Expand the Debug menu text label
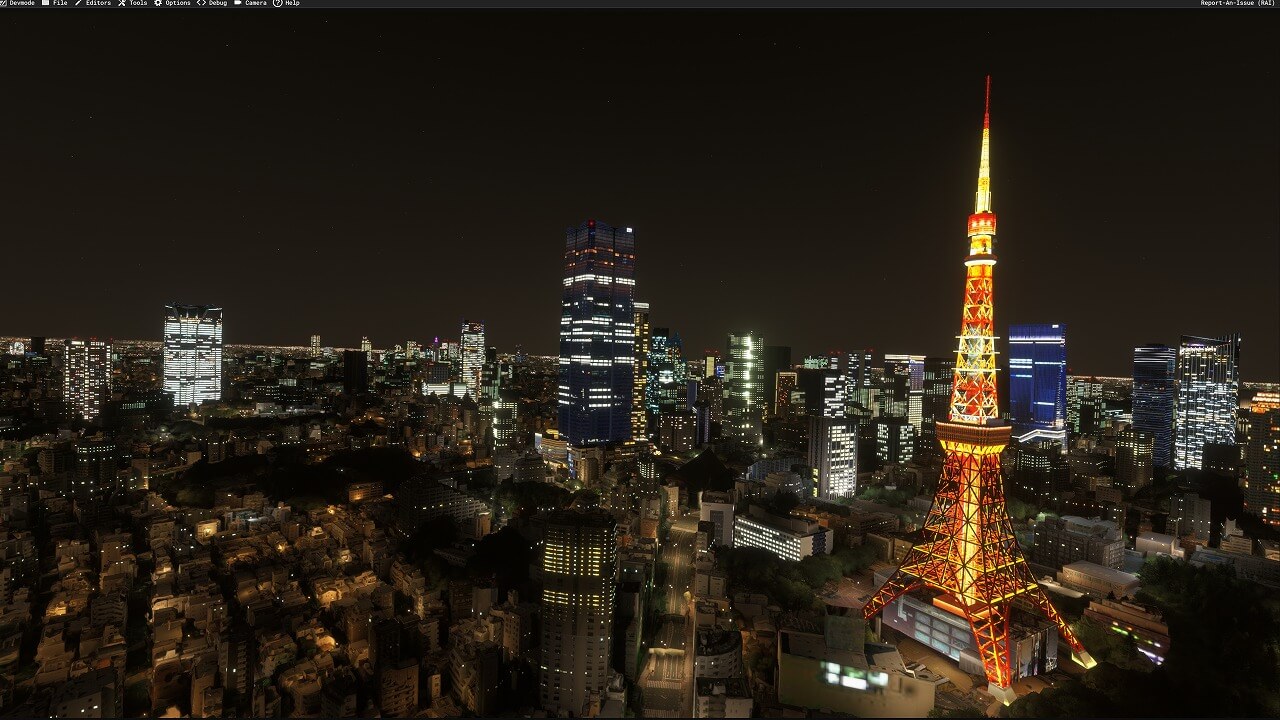1280x720 pixels. (217, 3)
